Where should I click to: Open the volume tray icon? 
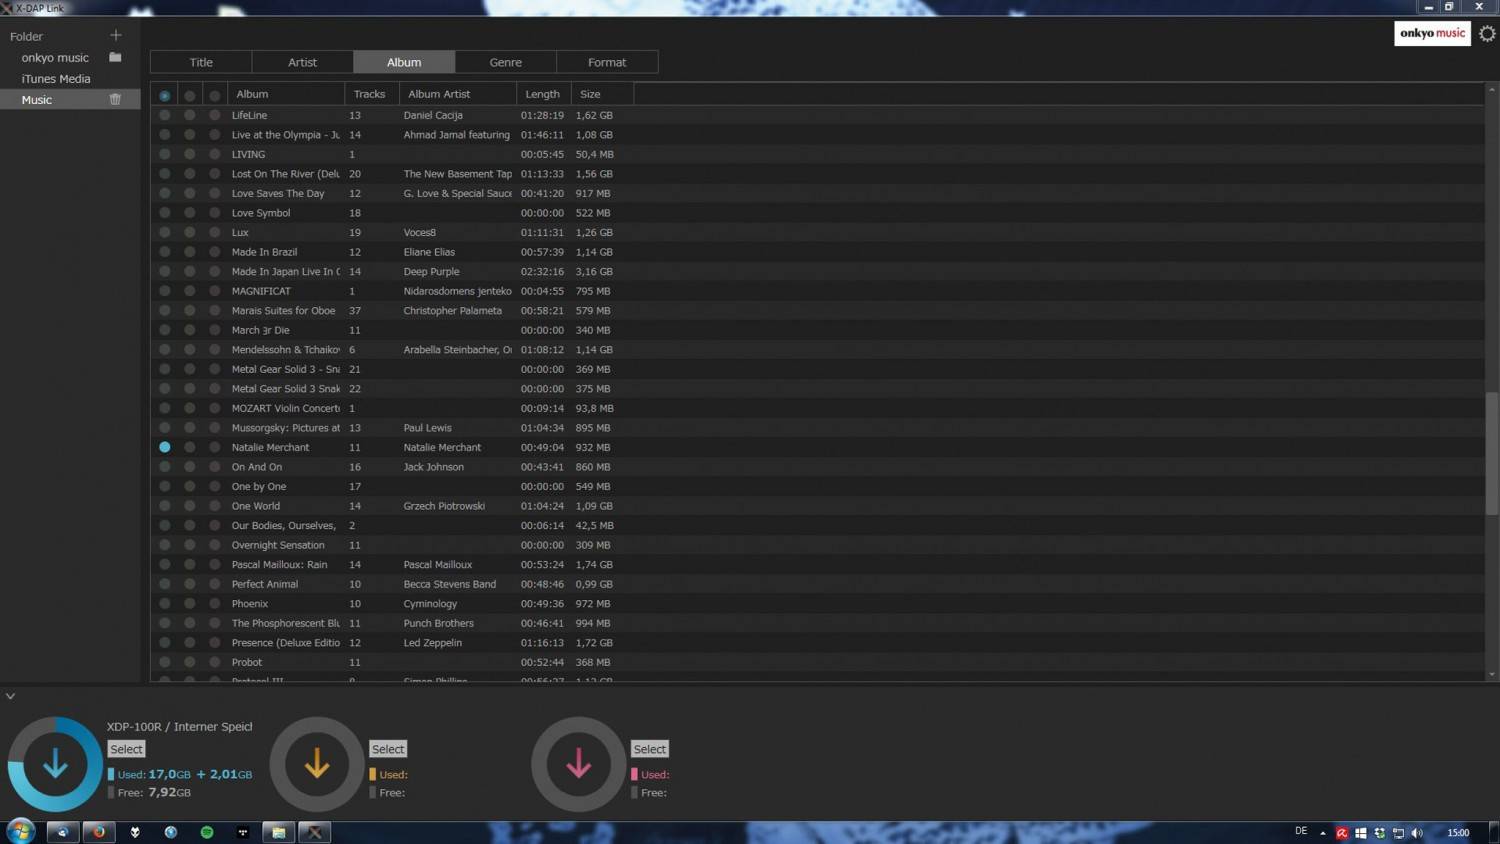point(1417,832)
